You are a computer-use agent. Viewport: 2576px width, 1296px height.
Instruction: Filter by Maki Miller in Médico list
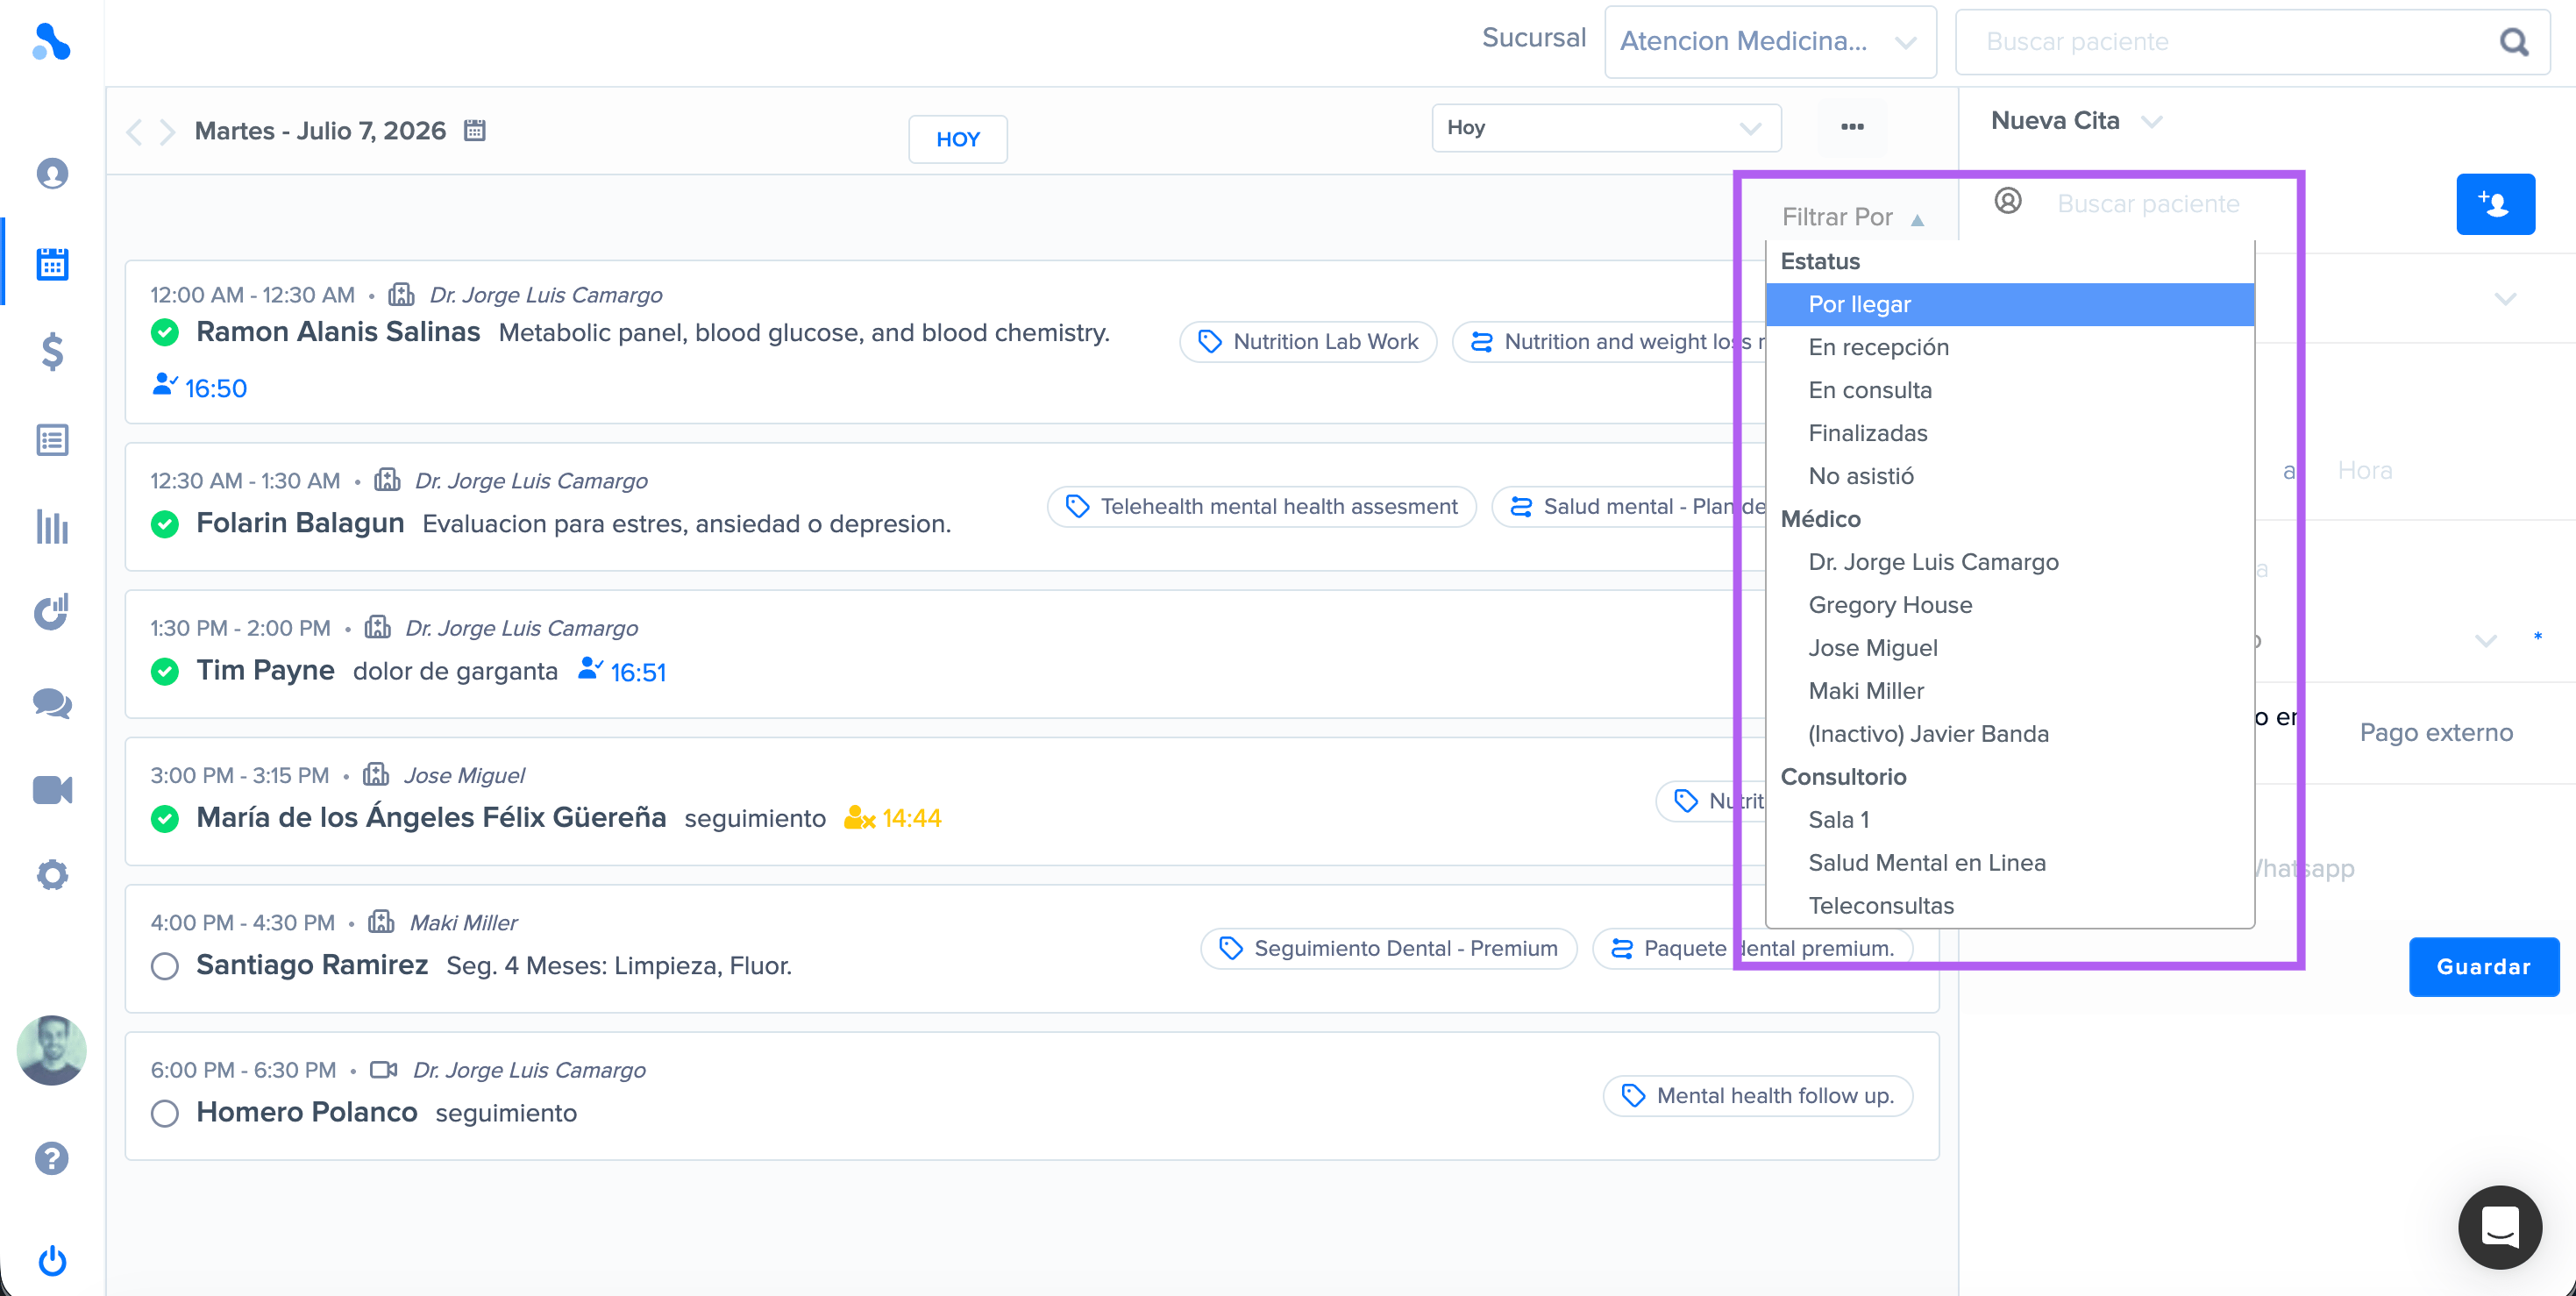tap(2009, 691)
